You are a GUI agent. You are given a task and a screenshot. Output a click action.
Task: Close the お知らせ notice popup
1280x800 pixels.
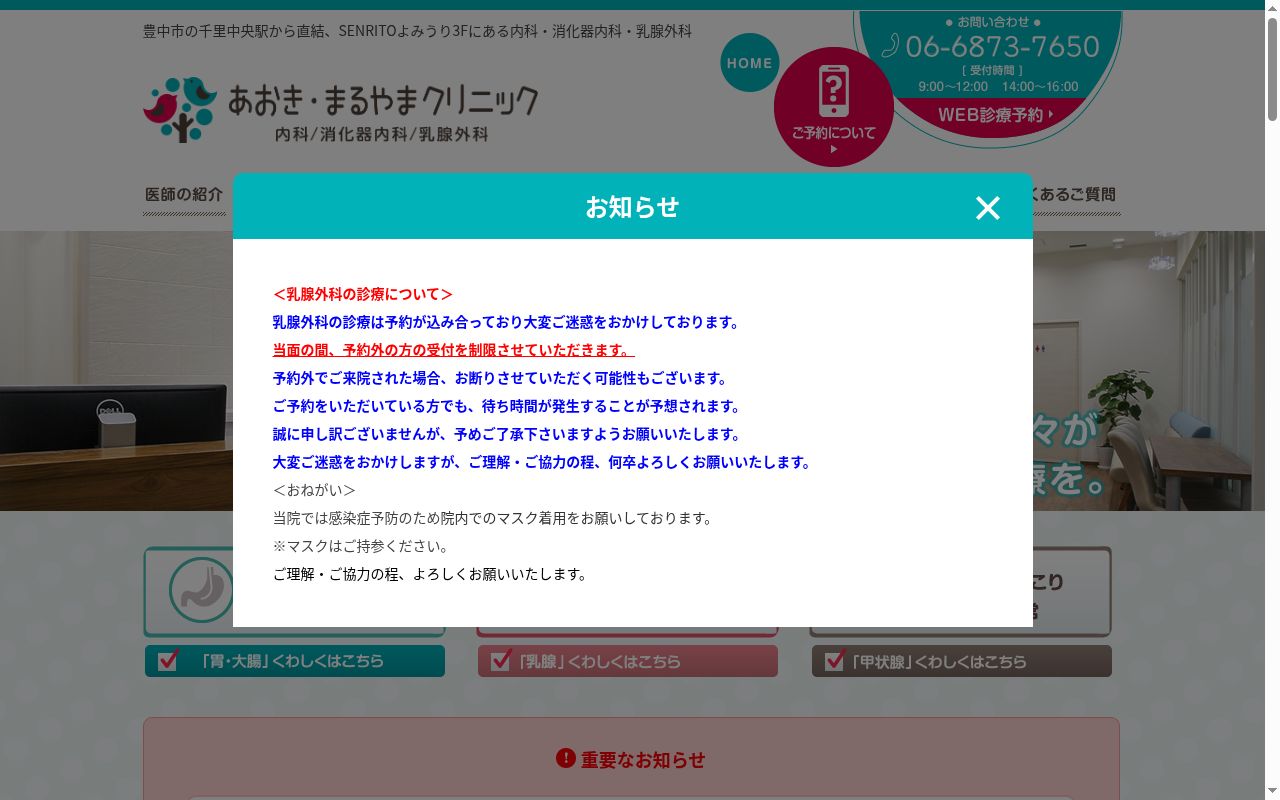pyautogui.click(x=988, y=207)
